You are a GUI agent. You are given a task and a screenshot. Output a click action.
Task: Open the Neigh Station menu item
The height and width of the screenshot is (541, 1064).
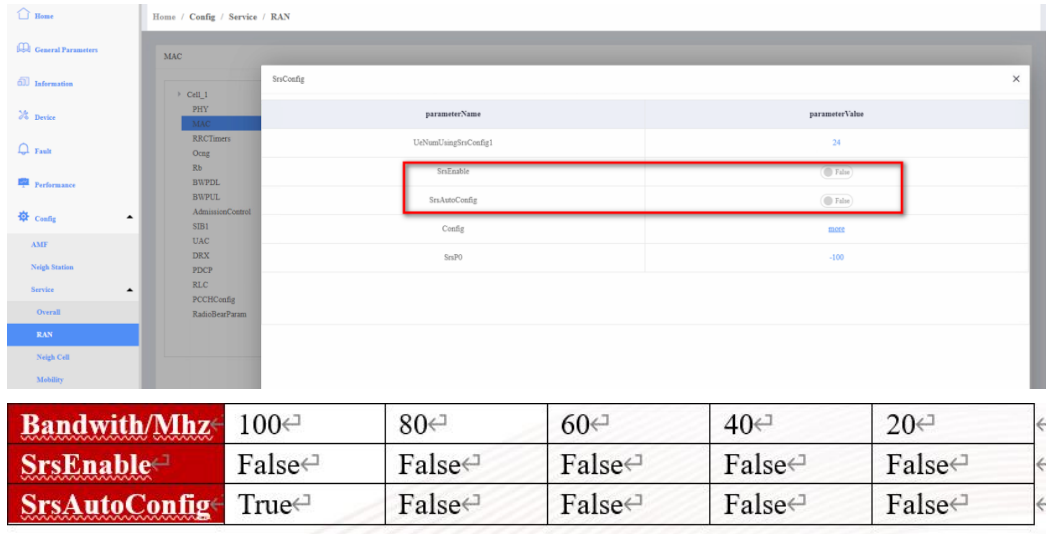pos(52,267)
